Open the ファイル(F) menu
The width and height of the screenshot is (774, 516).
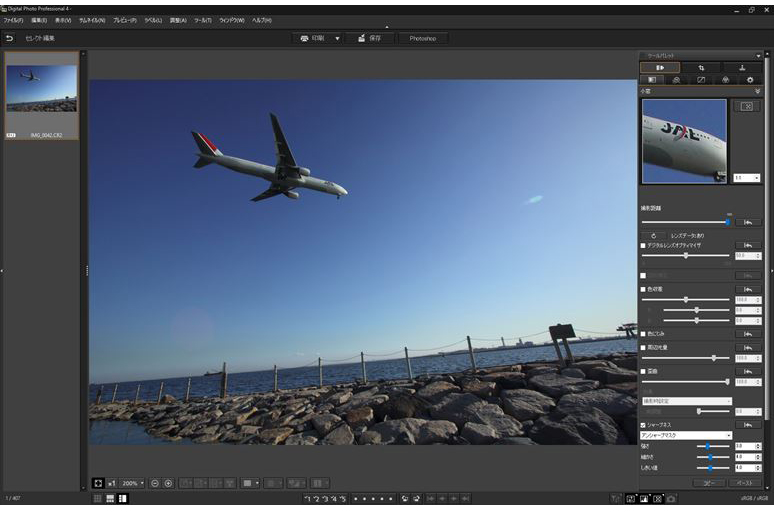tap(13, 20)
